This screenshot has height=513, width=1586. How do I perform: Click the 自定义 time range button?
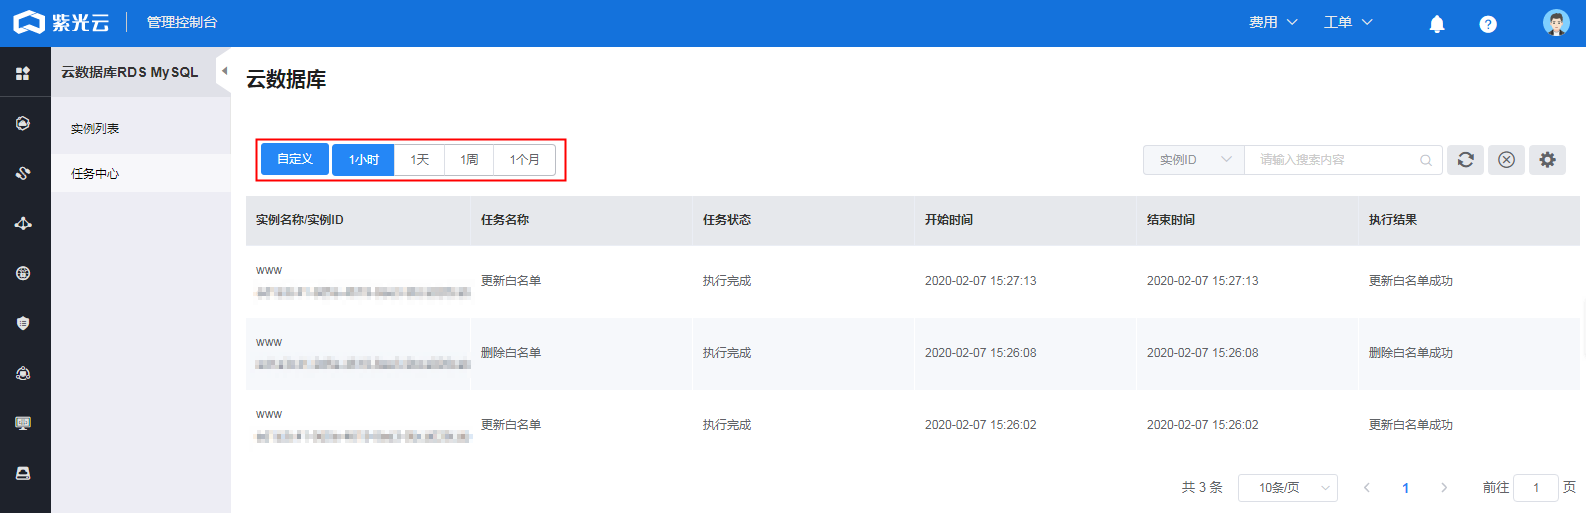point(295,159)
